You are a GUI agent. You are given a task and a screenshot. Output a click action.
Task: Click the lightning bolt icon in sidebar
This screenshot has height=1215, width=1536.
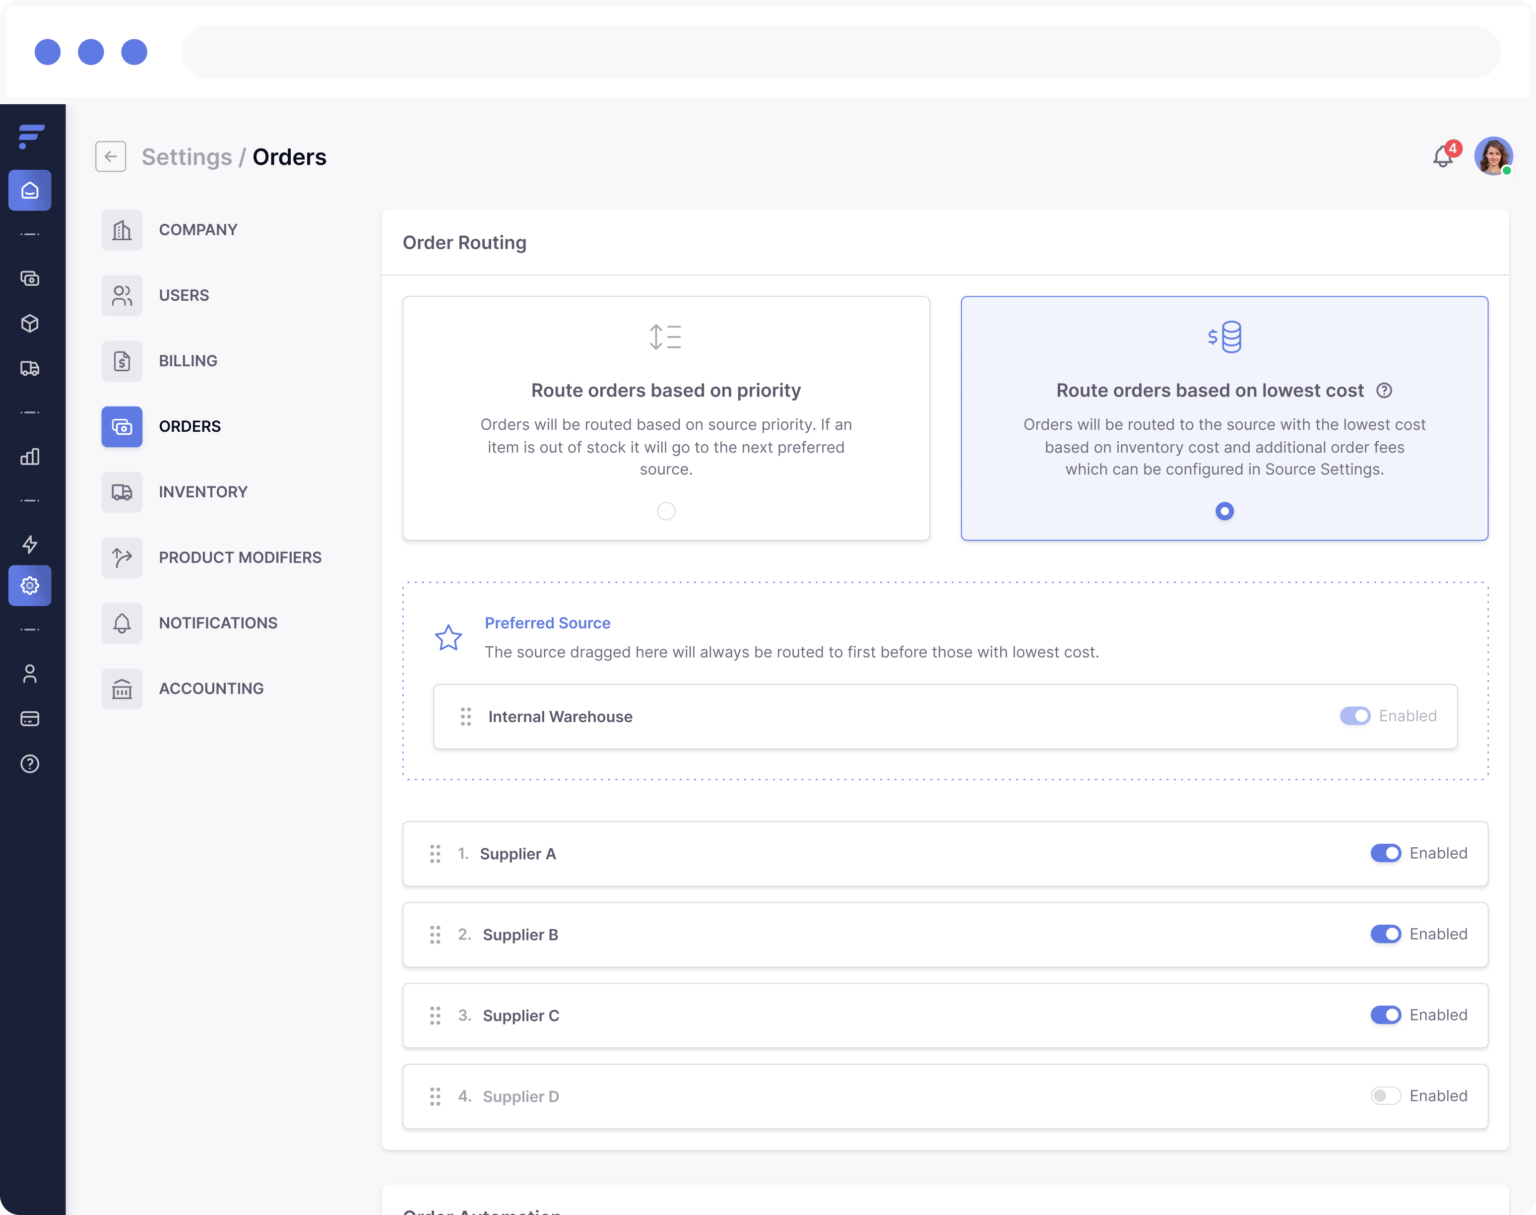30,544
